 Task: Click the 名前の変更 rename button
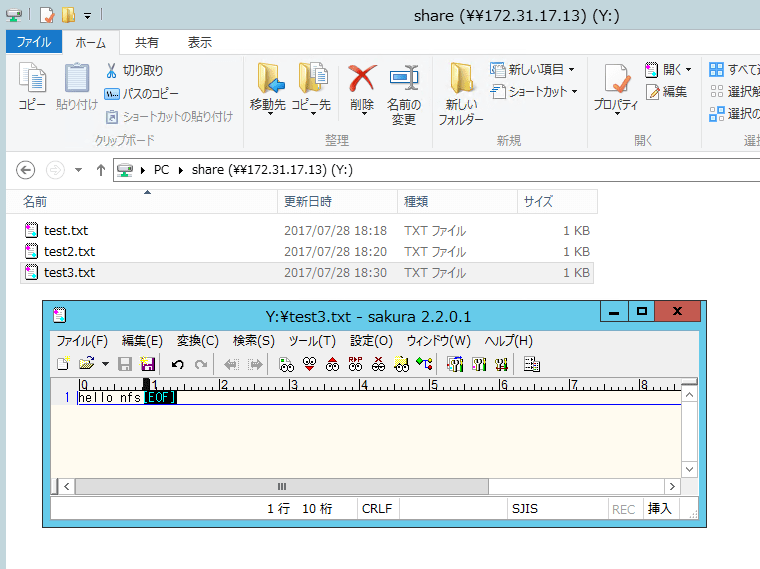(404, 94)
